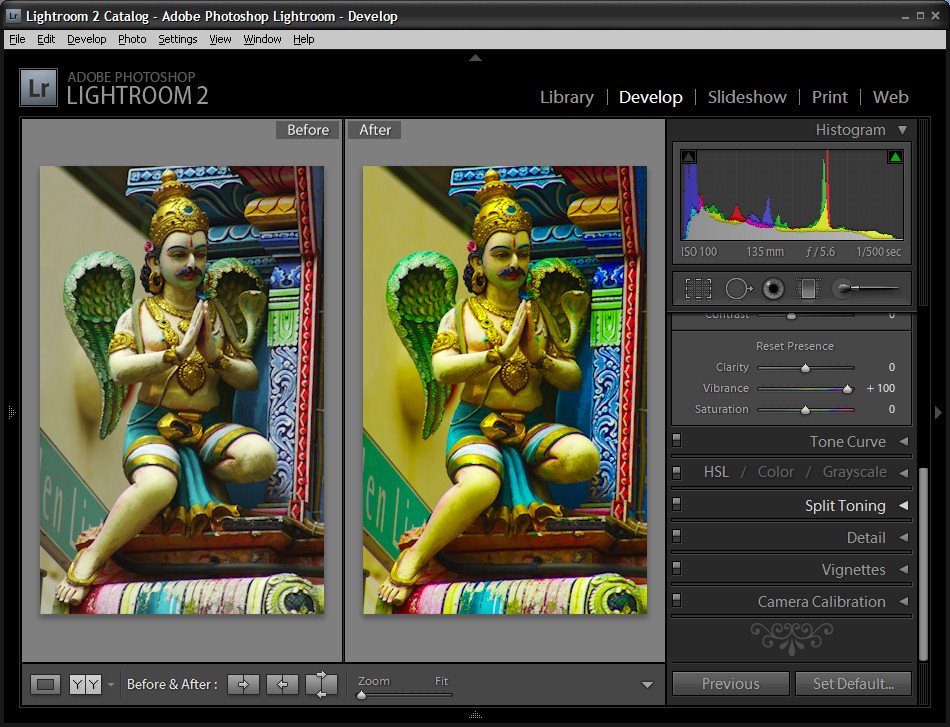This screenshot has width=950, height=727.
Task: Click the Vibrance value +100 field
Action: pos(881,388)
